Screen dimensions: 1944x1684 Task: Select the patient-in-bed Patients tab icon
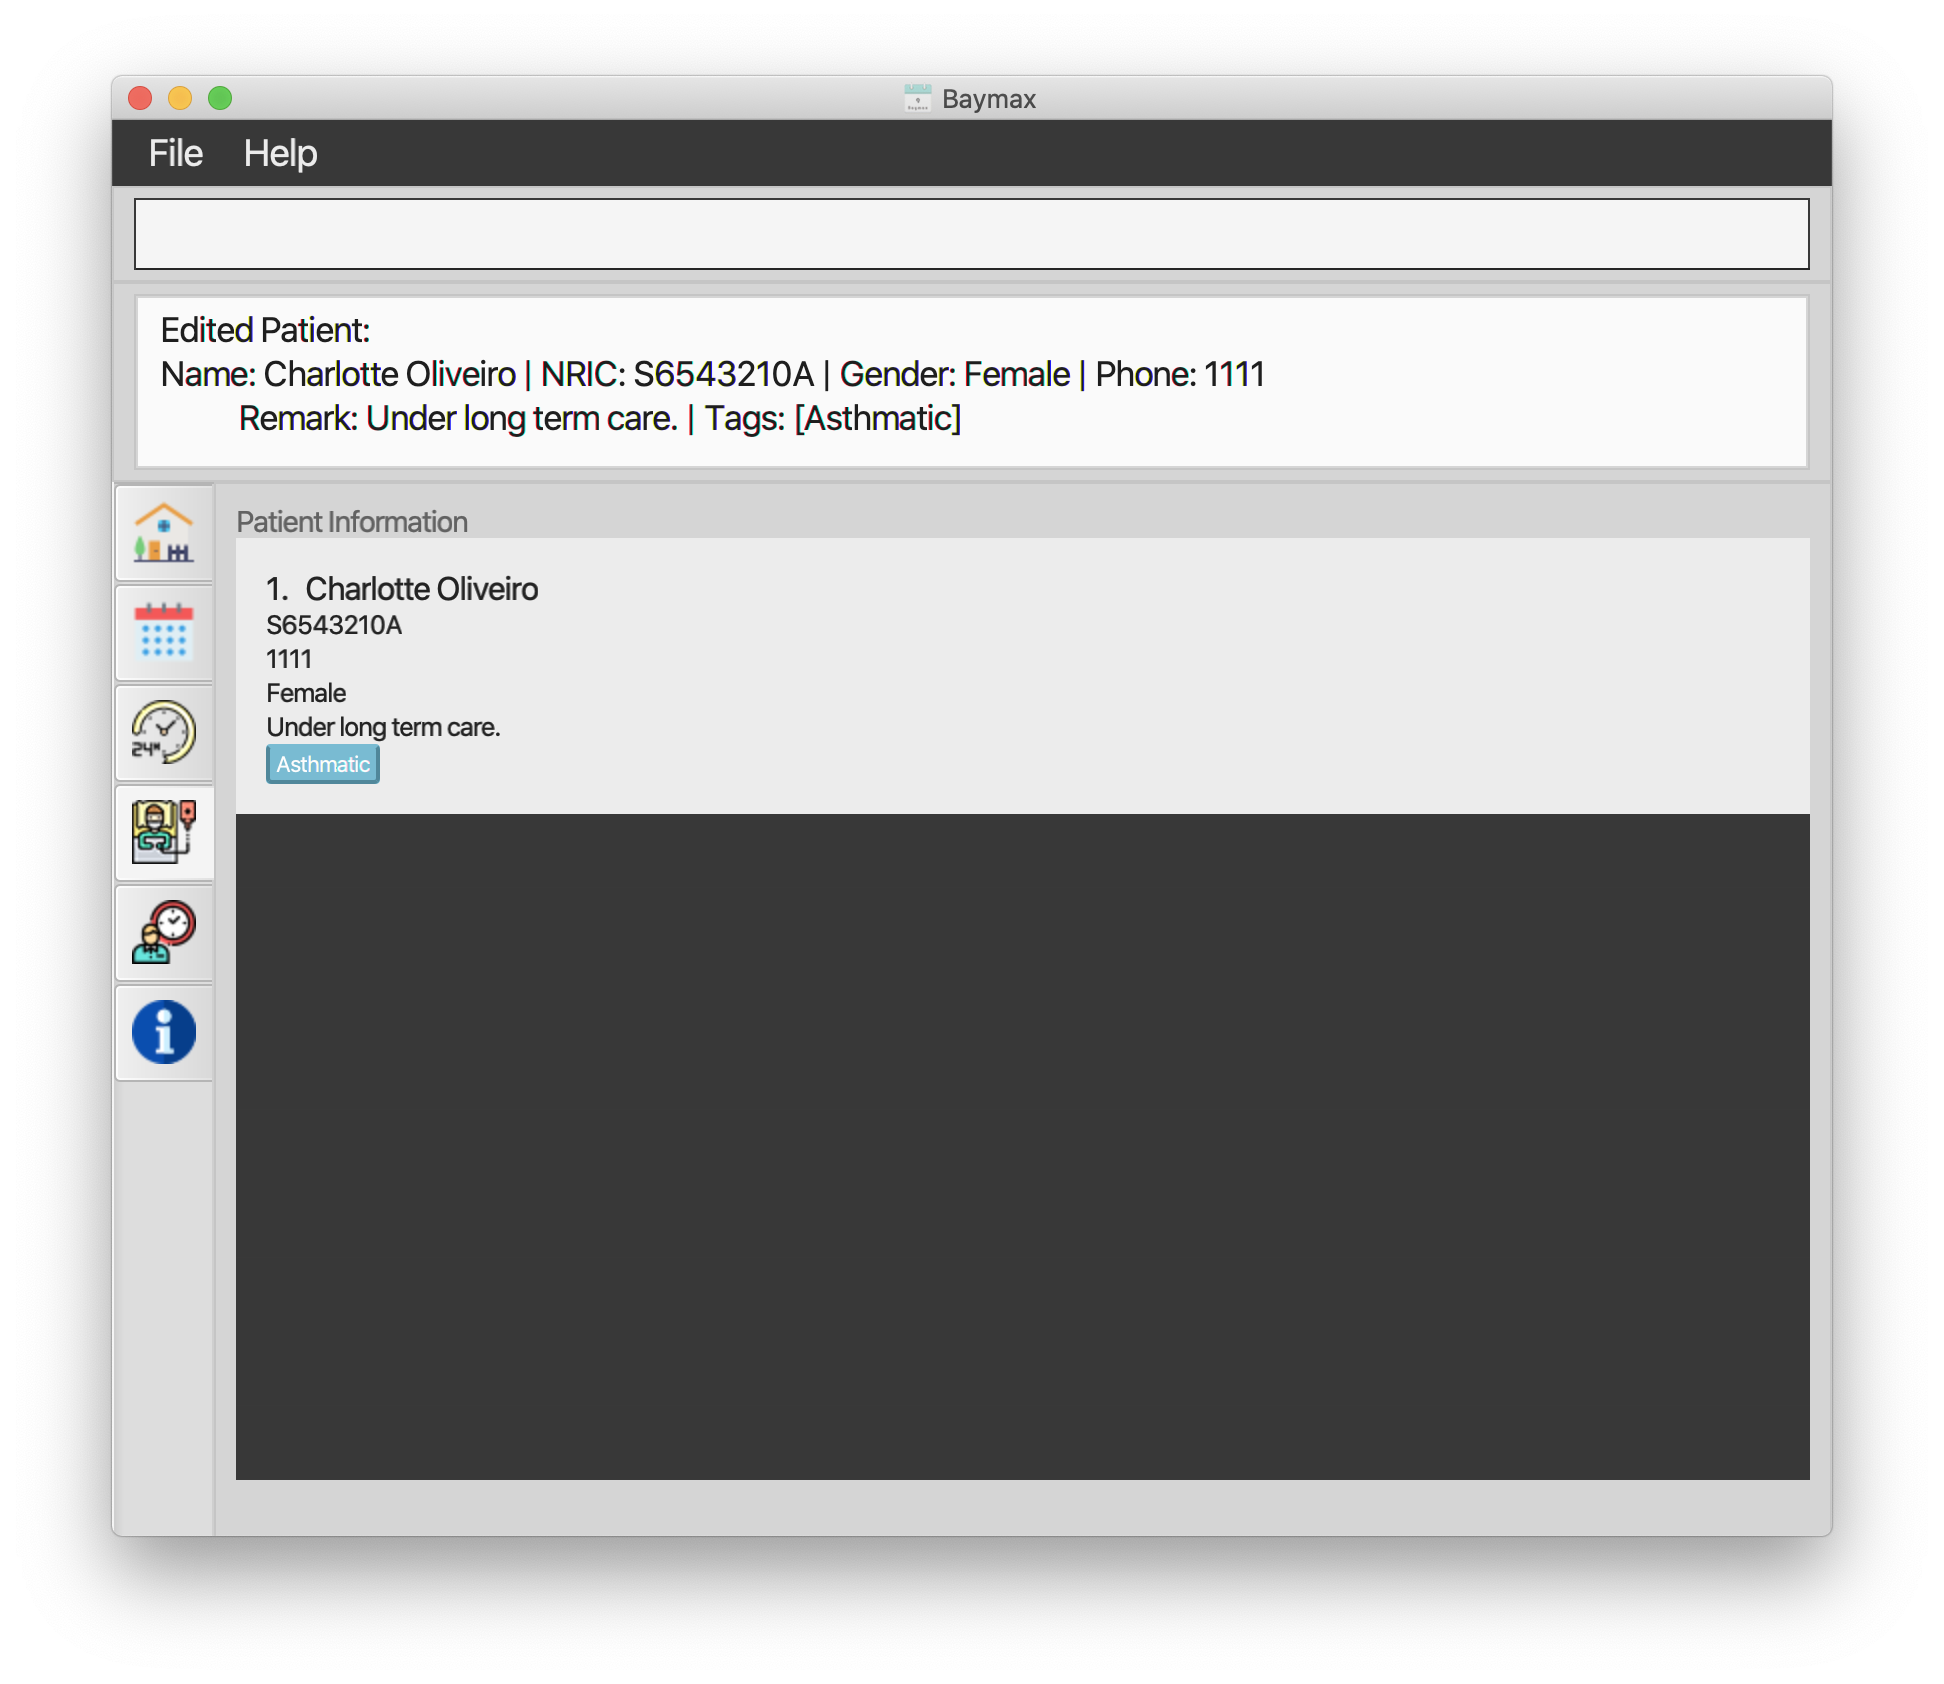click(x=164, y=832)
